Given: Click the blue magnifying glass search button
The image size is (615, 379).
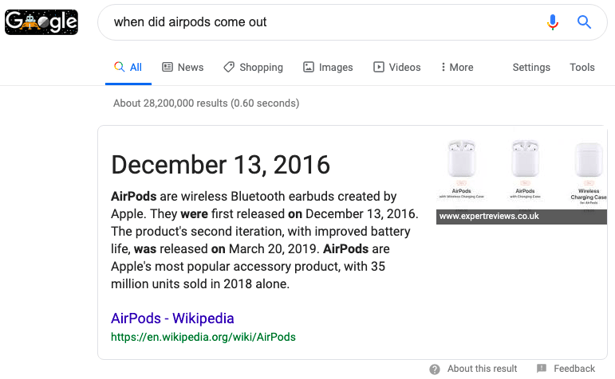Looking at the screenshot, I should click(x=584, y=22).
